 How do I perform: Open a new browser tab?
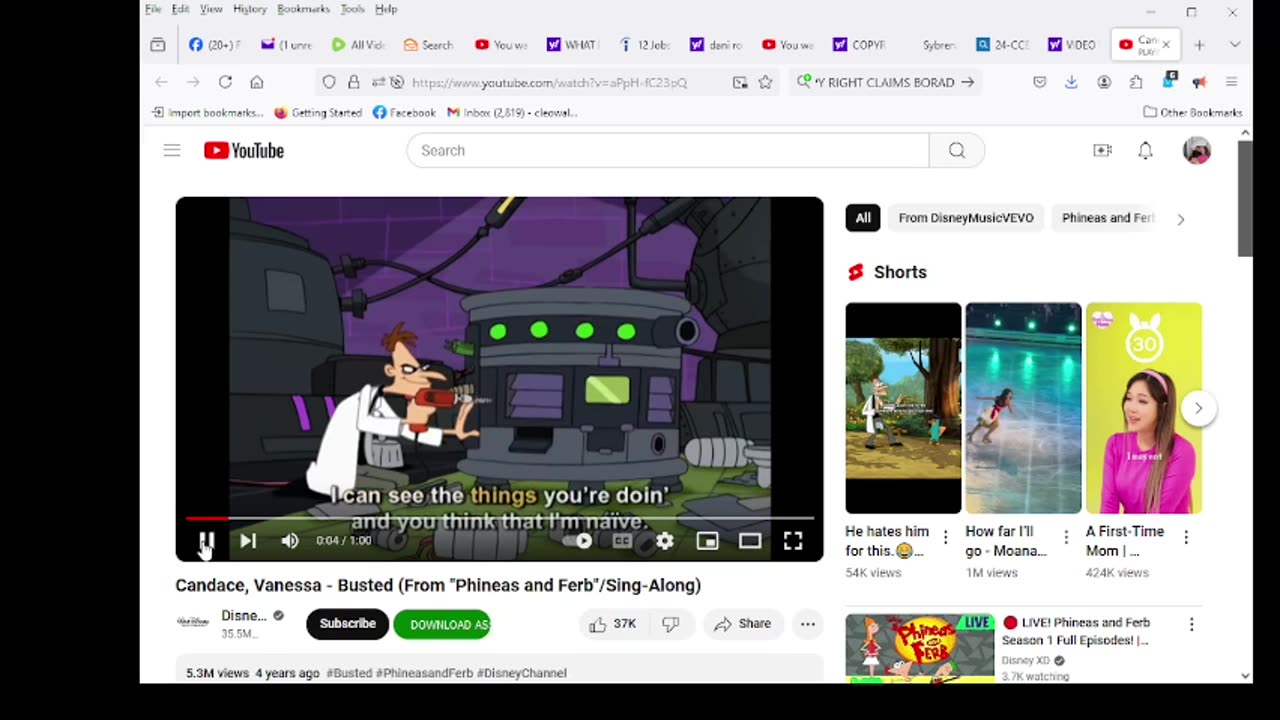[1199, 45]
